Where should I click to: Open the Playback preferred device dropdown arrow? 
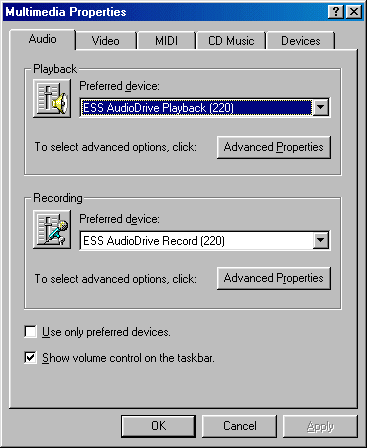pos(321,107)
